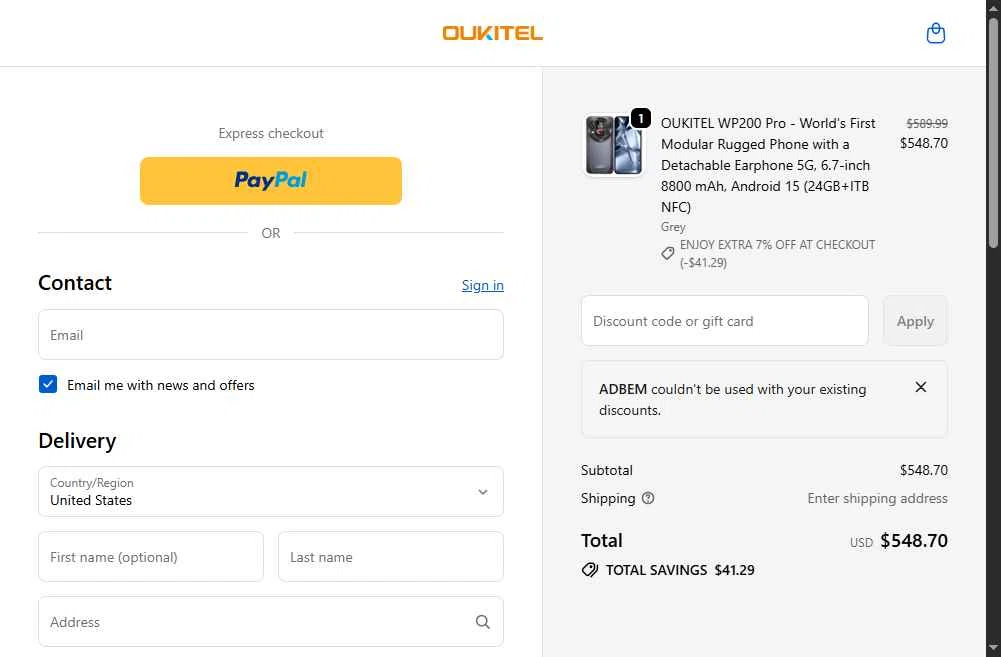Click the OUKITEL WP200 Pro product title

point(768,165)
